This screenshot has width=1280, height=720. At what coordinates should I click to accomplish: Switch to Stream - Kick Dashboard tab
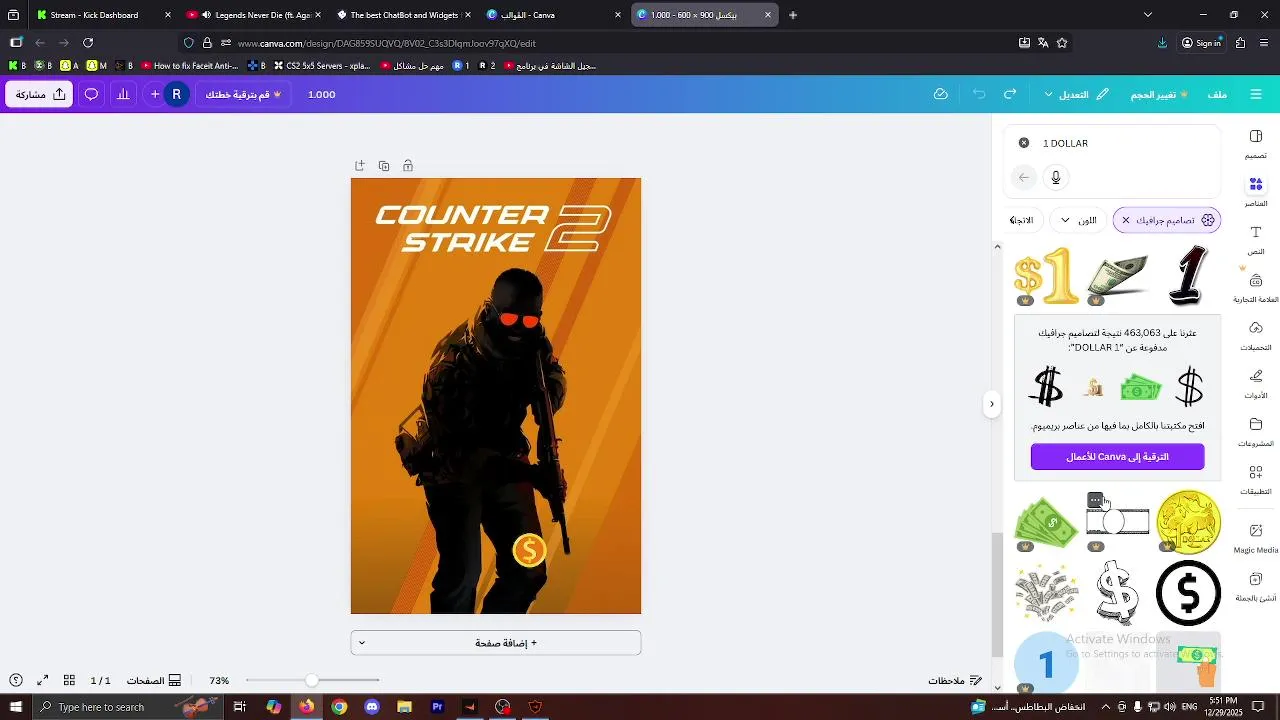coord(103,15)
